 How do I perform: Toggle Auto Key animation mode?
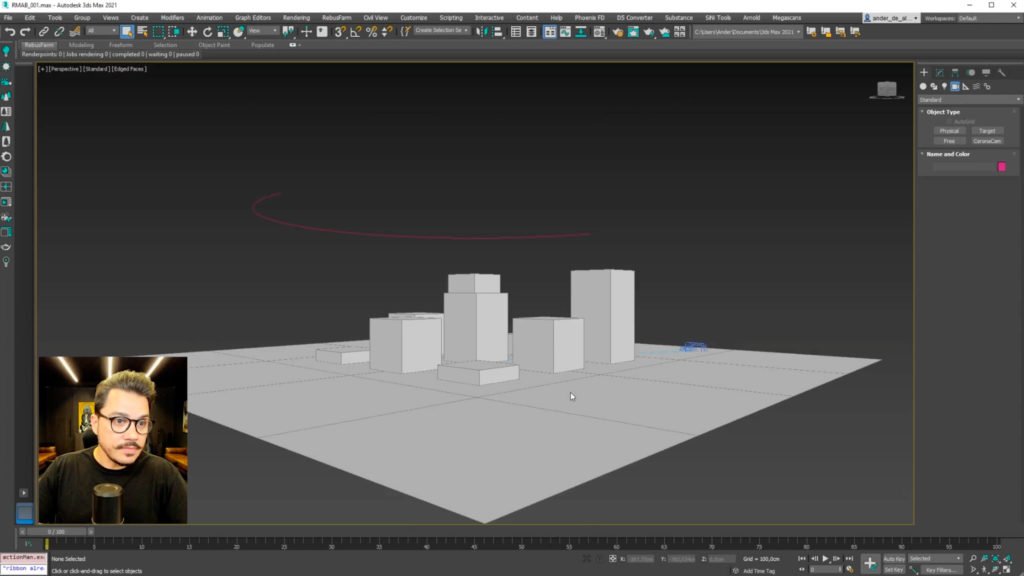[894, 558]
